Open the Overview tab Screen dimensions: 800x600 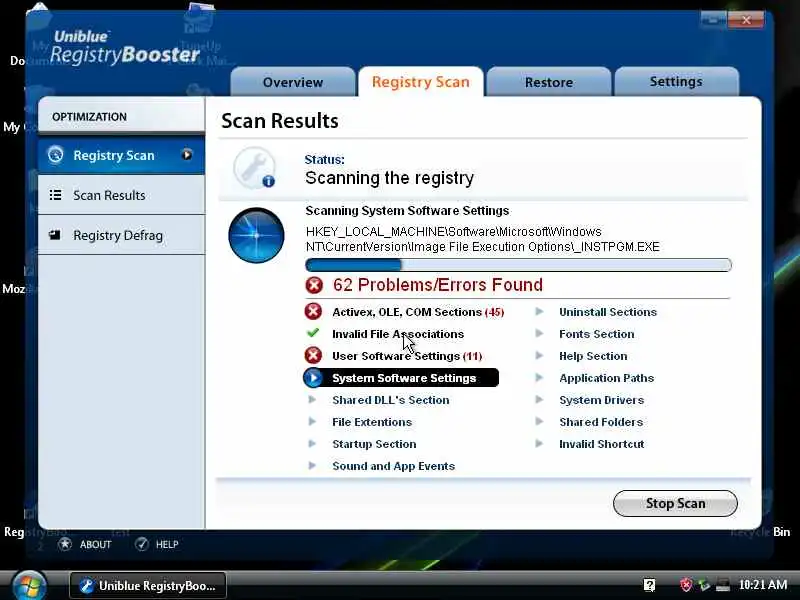click(293, 82)
